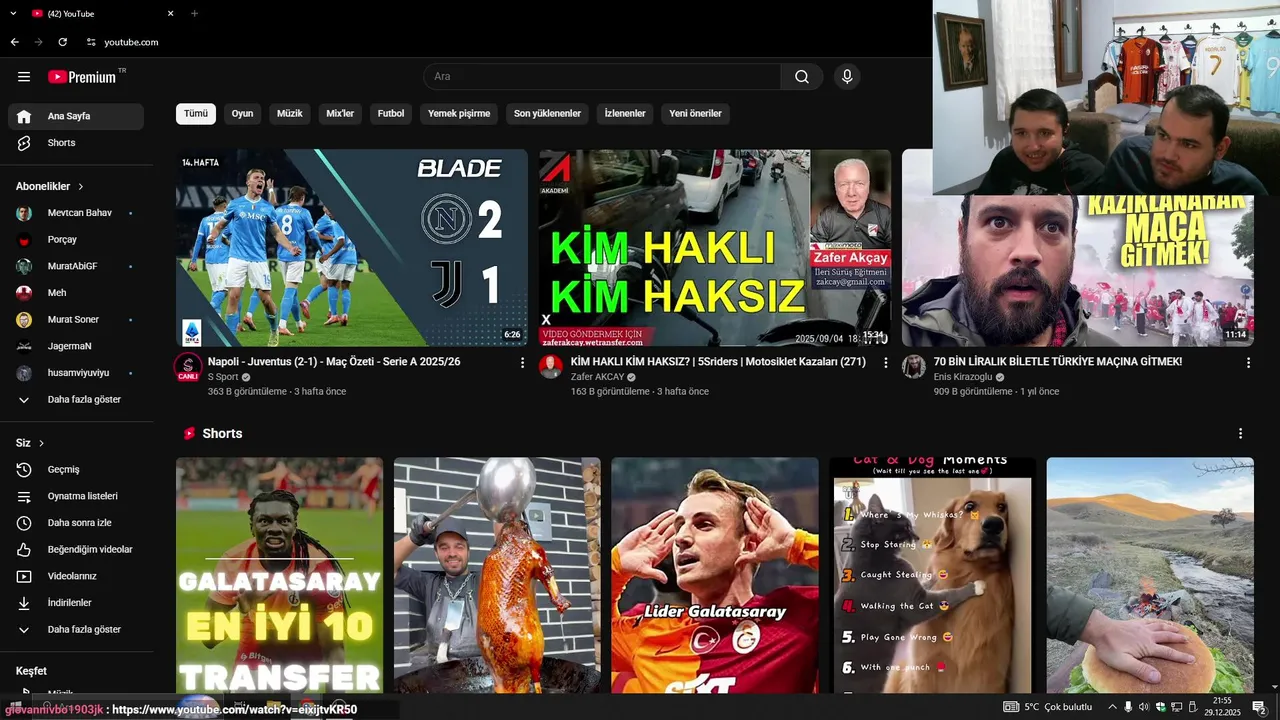This screenshot has height=720, width=1280.
Task: Open Galatasaray En İyi 10 Transfer short
Action: pos(279,575)
